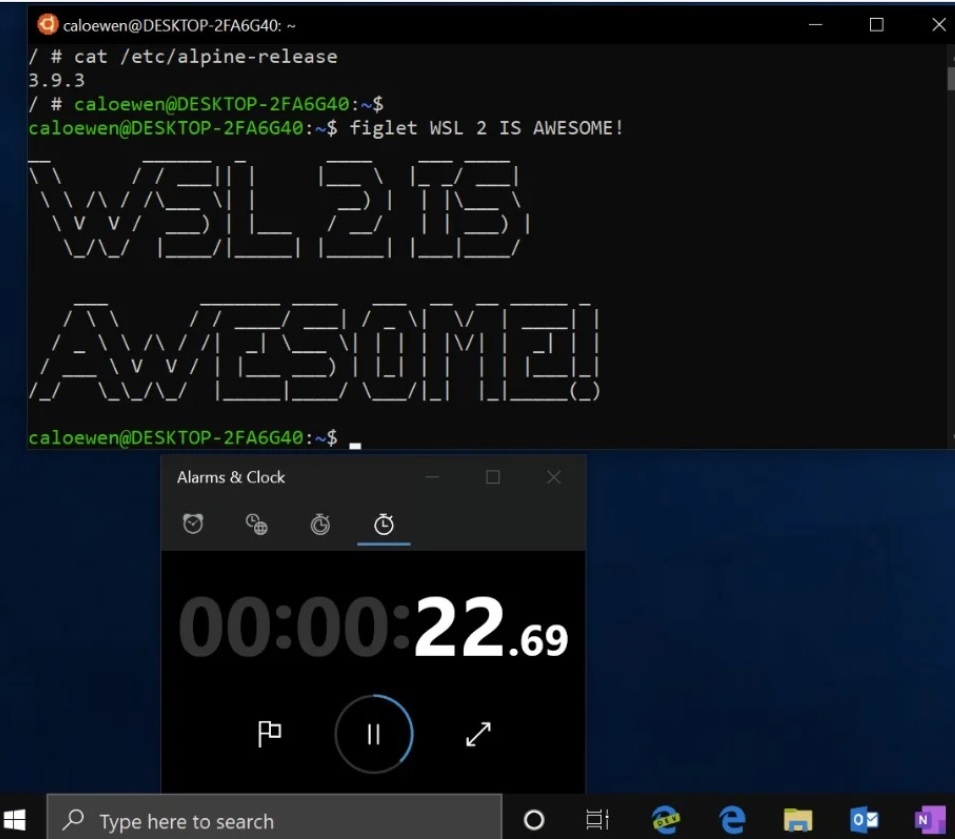Expand the stopwatch to full view
Screen dimensions: 955x839
478,734
